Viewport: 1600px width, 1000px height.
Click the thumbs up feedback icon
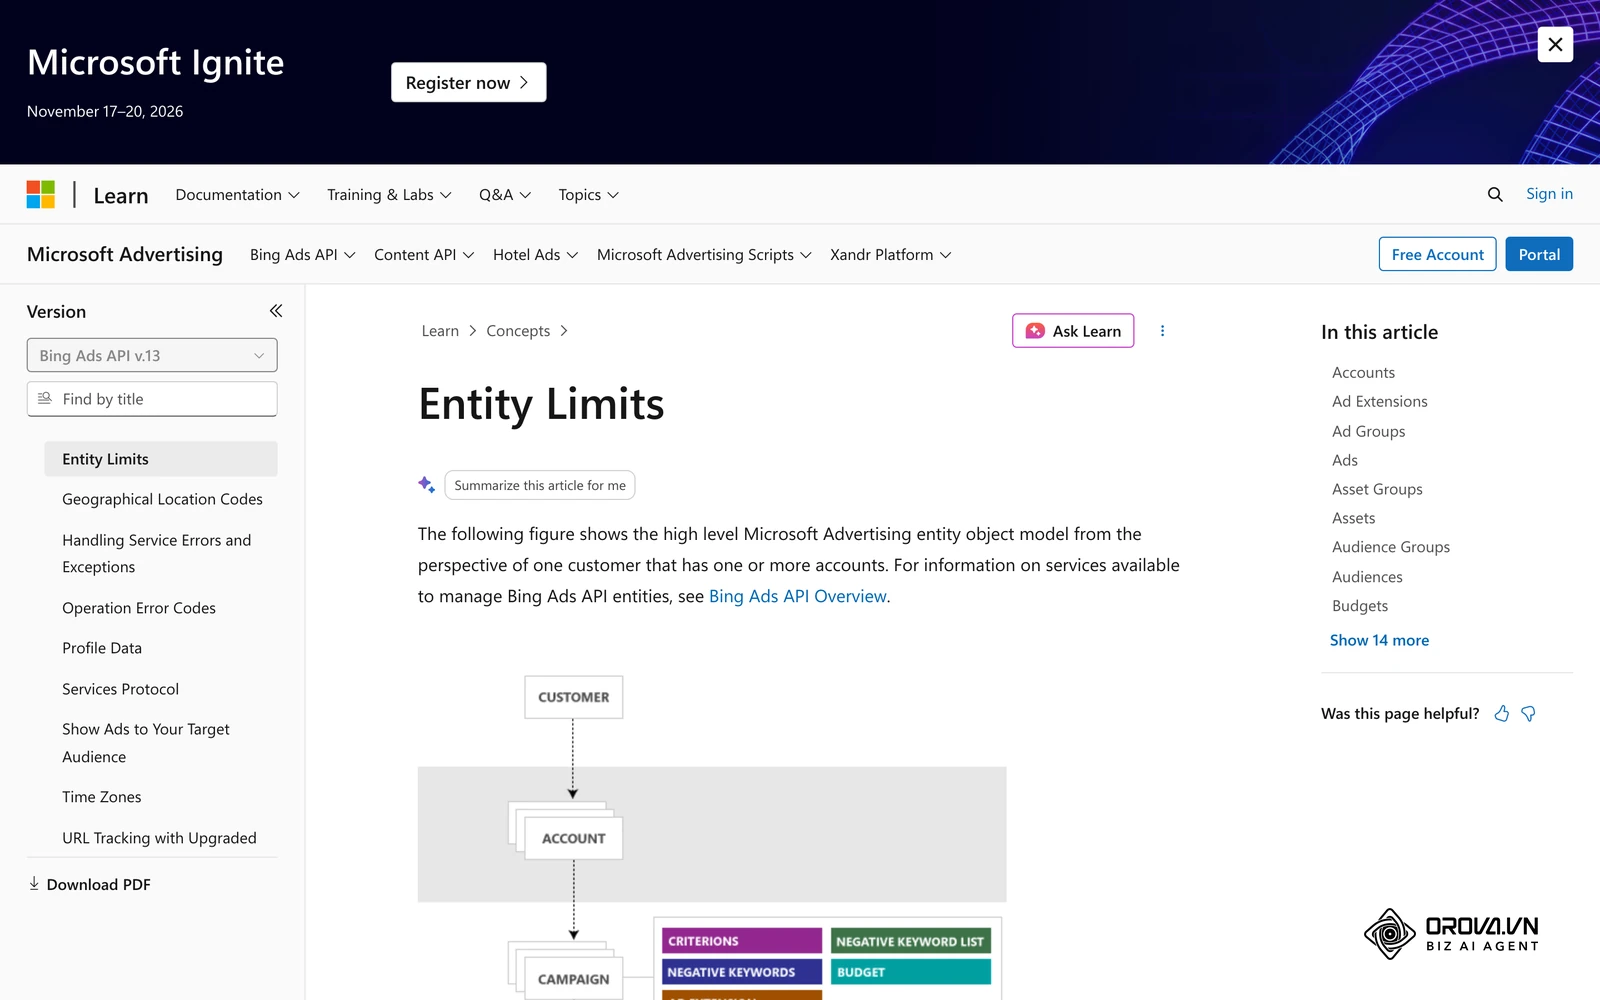(1501, 713)
